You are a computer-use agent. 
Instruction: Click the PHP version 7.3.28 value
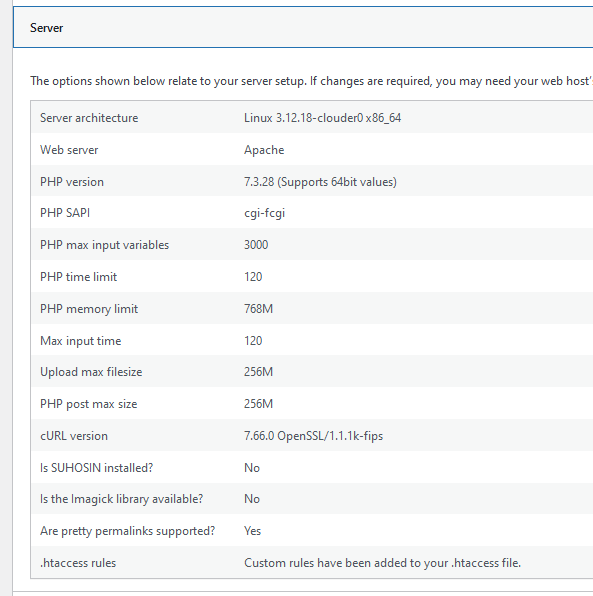[x=320, y=182]
